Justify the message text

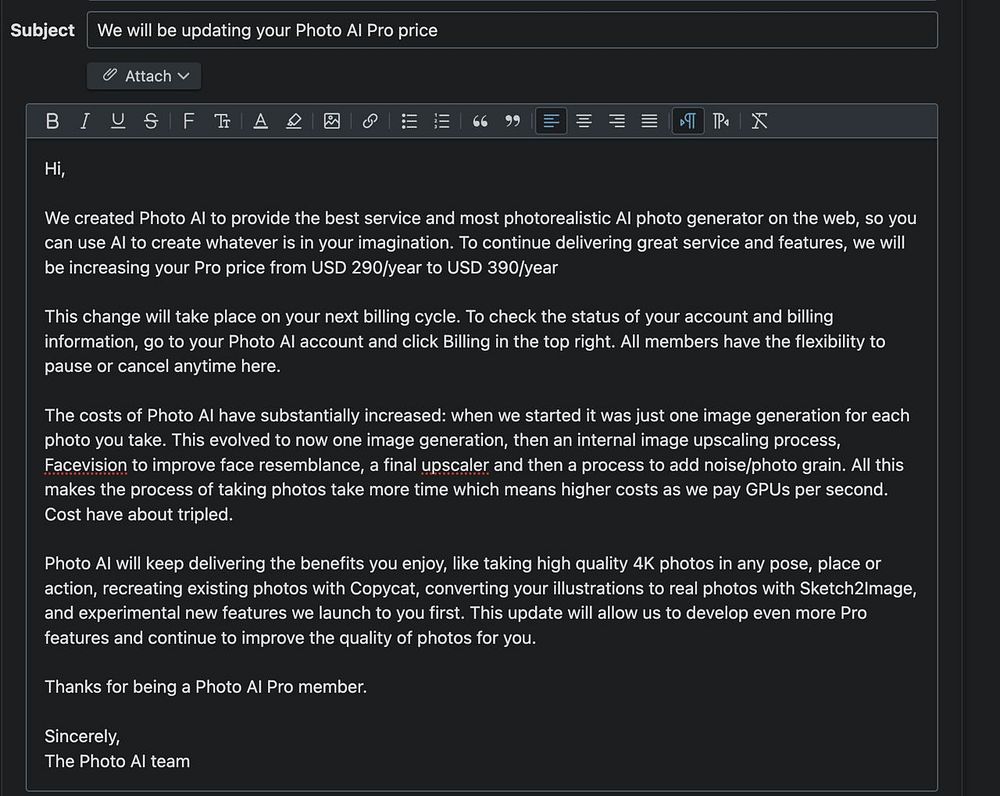649,121
